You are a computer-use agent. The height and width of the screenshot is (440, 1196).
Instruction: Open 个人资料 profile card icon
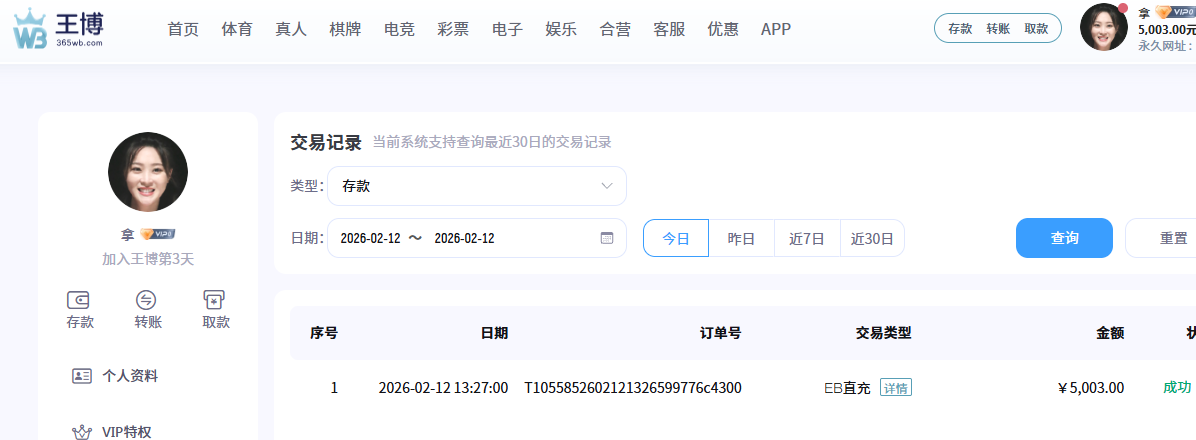coord(82,376)
